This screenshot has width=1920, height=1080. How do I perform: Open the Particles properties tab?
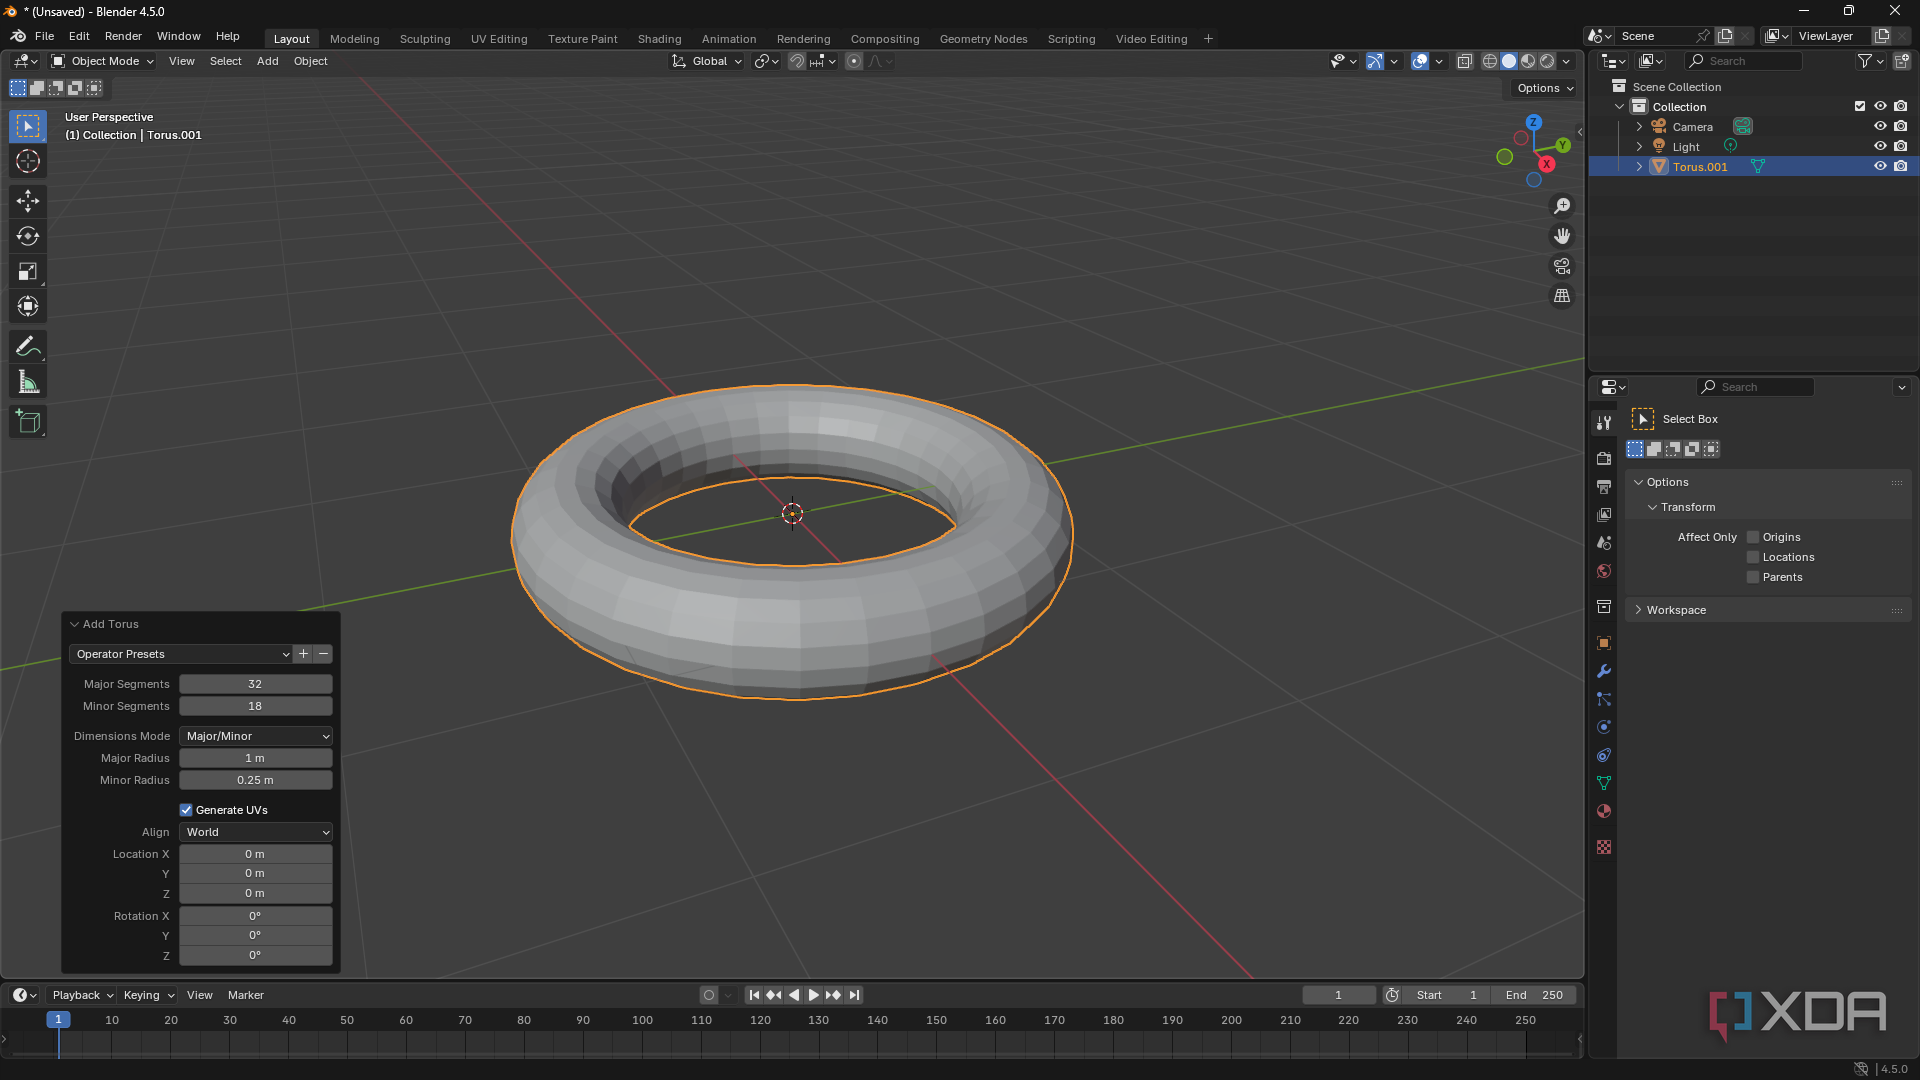click(1604, 699)
